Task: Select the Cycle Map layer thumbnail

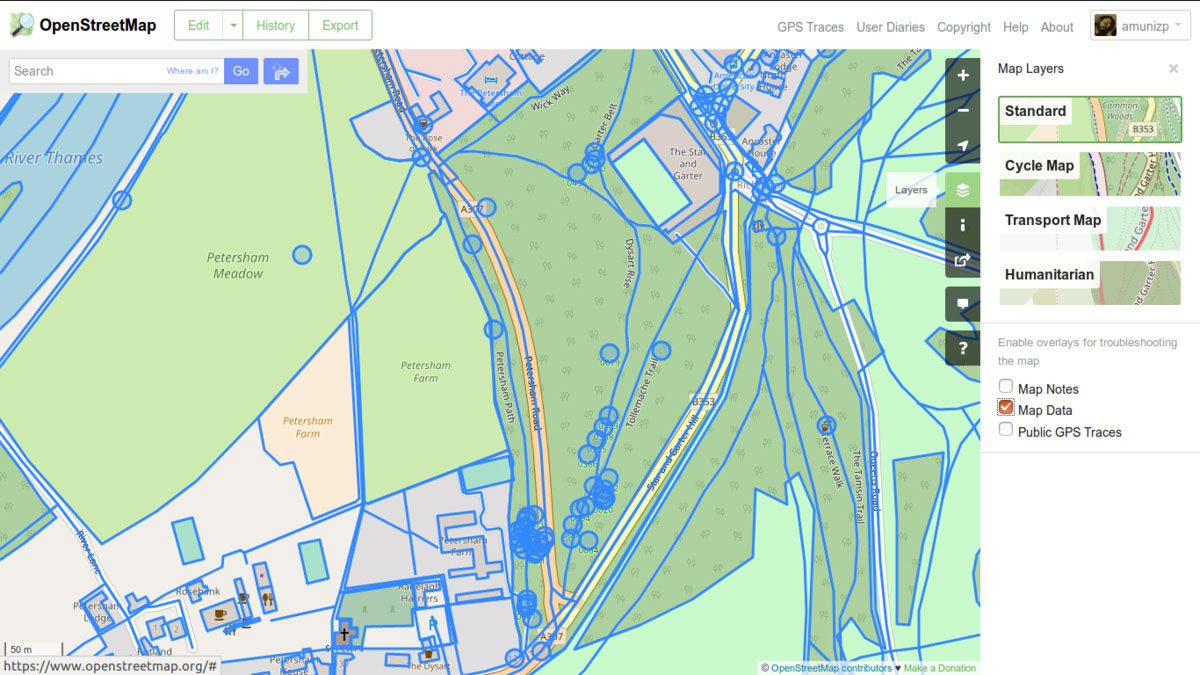Action: point(1090,174)
